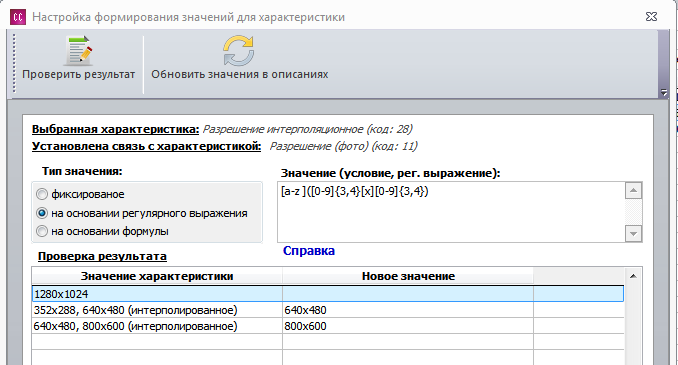Click the Обновить значения в описаниях label
This screenshot has width=678, height=365.
click(x=240, y=74)
